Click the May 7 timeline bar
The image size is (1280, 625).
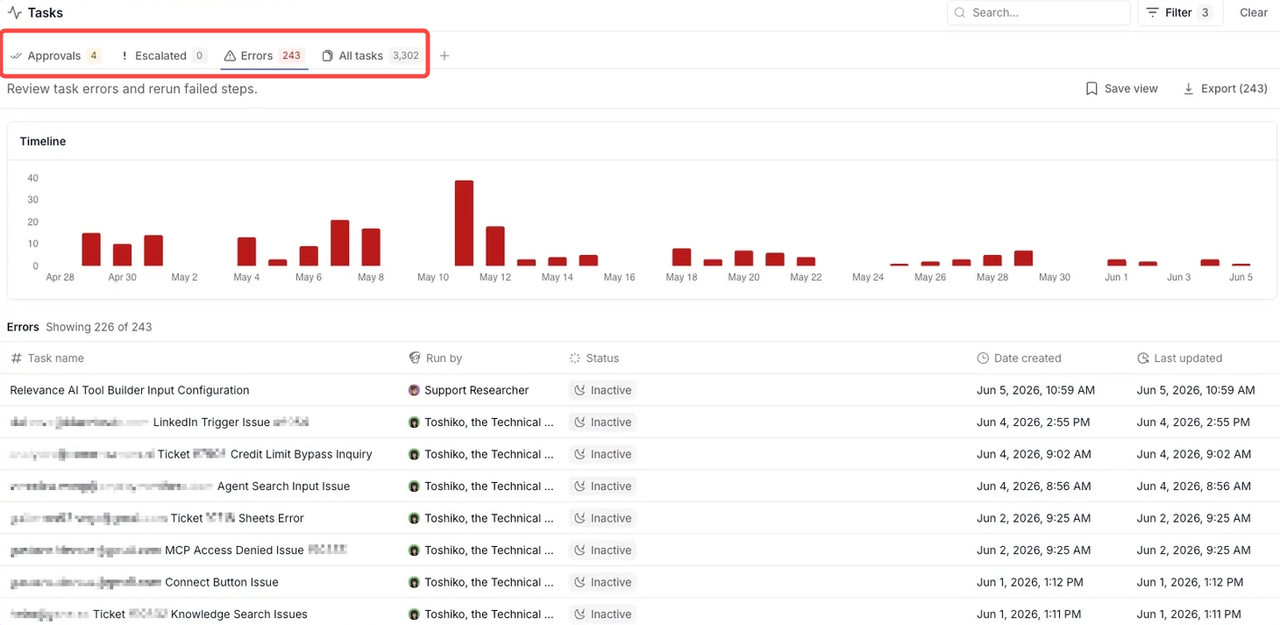(x=340, y=243)
